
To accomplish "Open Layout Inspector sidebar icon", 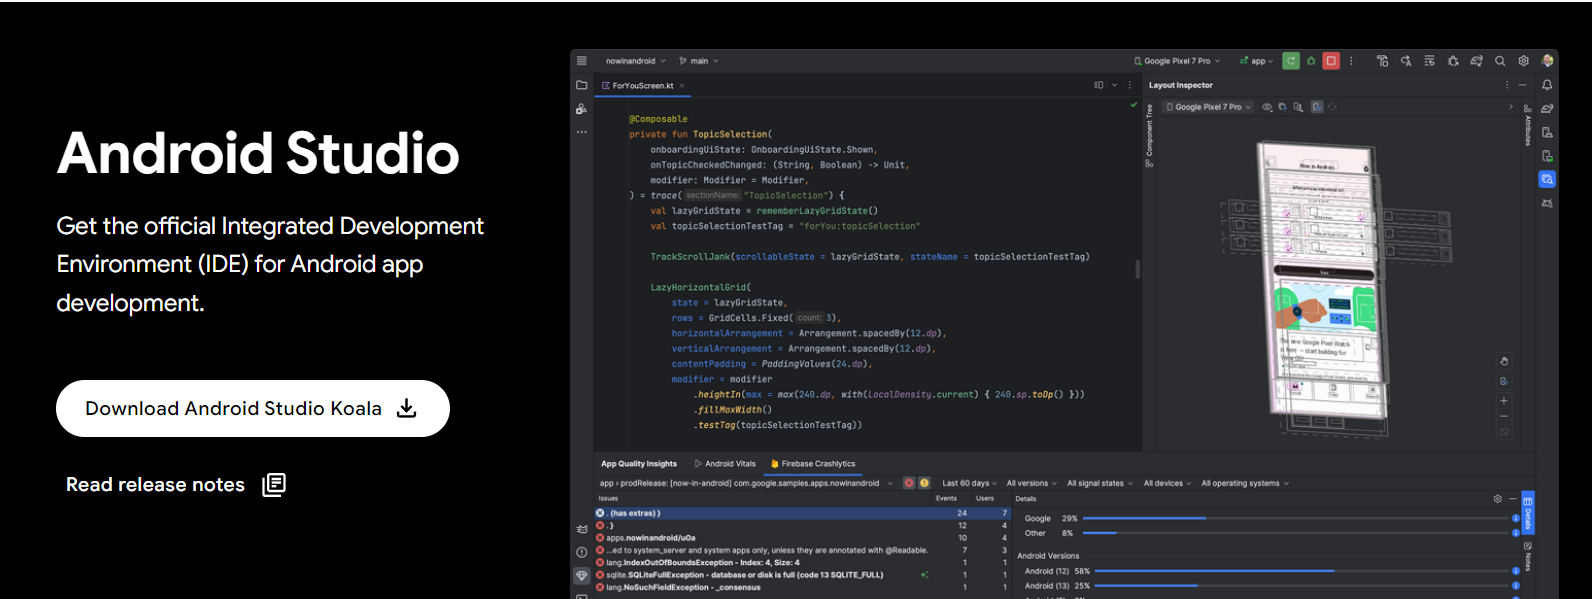I will pyautogui.click(x=1547, y=179).
